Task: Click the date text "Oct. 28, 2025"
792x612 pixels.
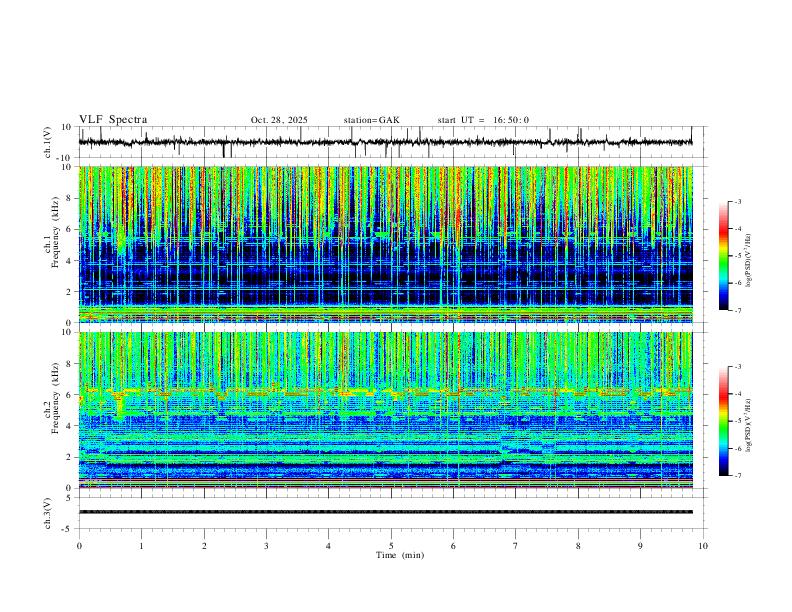Action: (x=279, y=120)
